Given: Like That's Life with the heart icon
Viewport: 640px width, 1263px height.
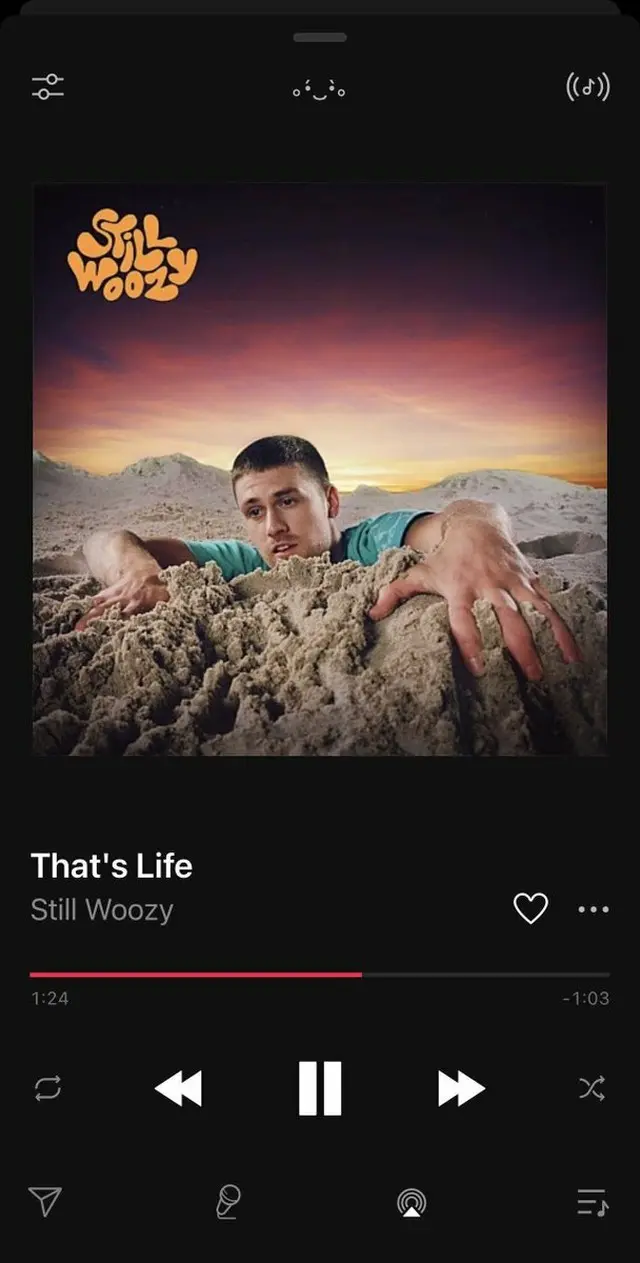Looking at the screenshot, I should [x=530, y=908].
